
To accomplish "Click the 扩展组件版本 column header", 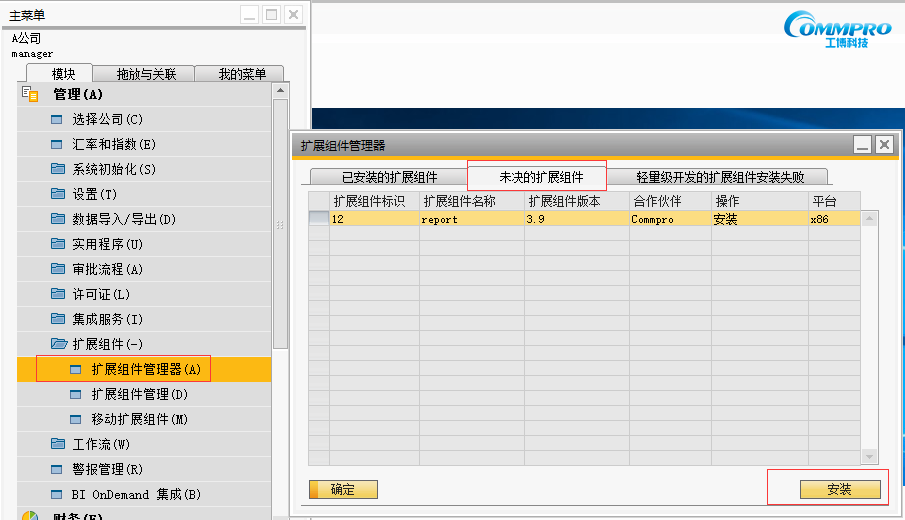I will tap(577, 201).
